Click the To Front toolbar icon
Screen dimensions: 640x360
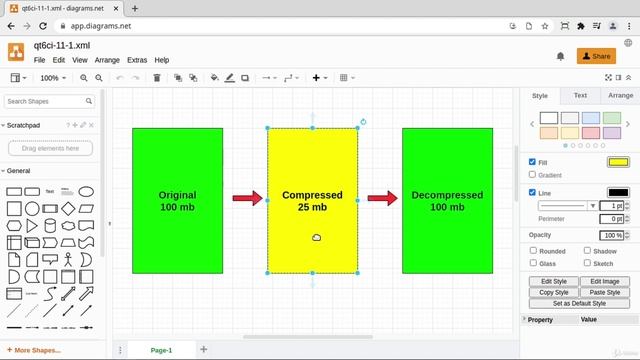178,78
